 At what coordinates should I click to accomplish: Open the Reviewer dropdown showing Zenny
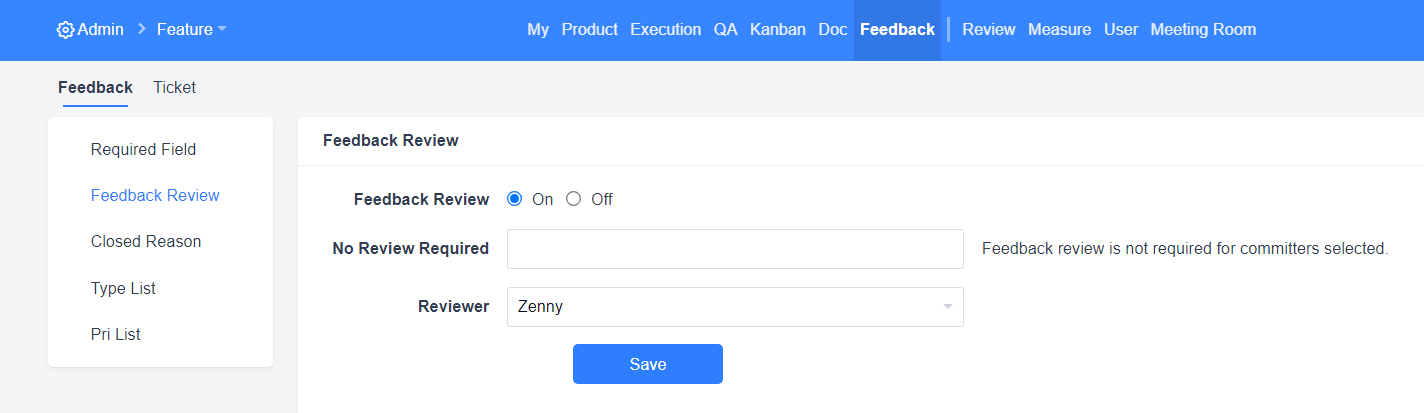point(735,307)
